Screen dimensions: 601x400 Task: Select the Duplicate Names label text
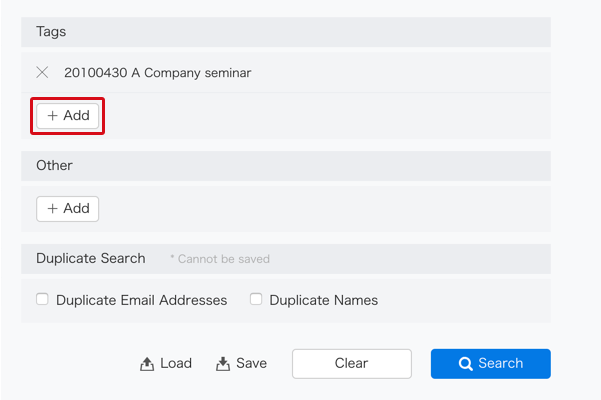click(x=323, y=300)
